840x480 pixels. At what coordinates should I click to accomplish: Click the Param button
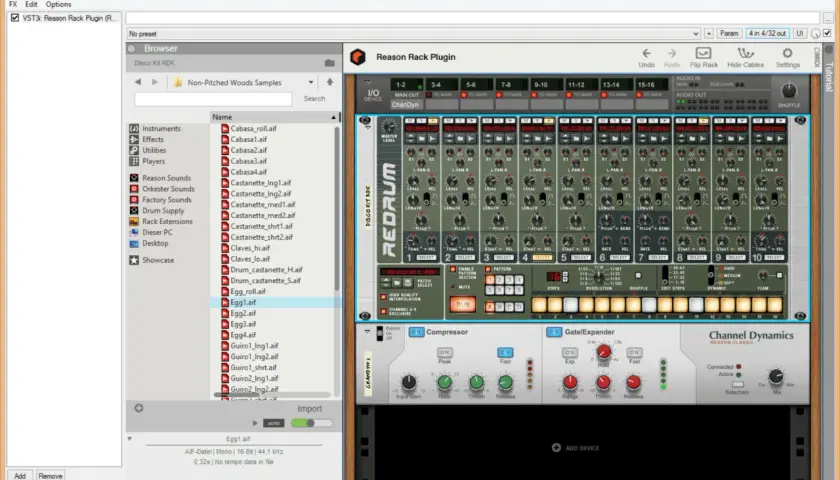point(729,33)
